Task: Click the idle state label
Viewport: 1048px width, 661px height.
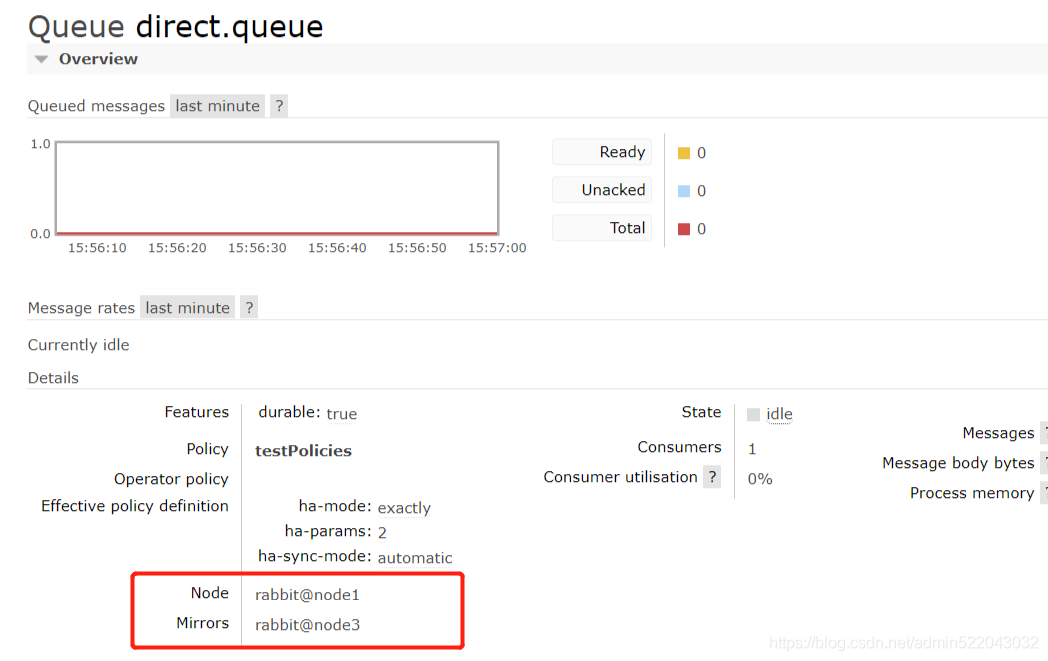Action: 779,414
